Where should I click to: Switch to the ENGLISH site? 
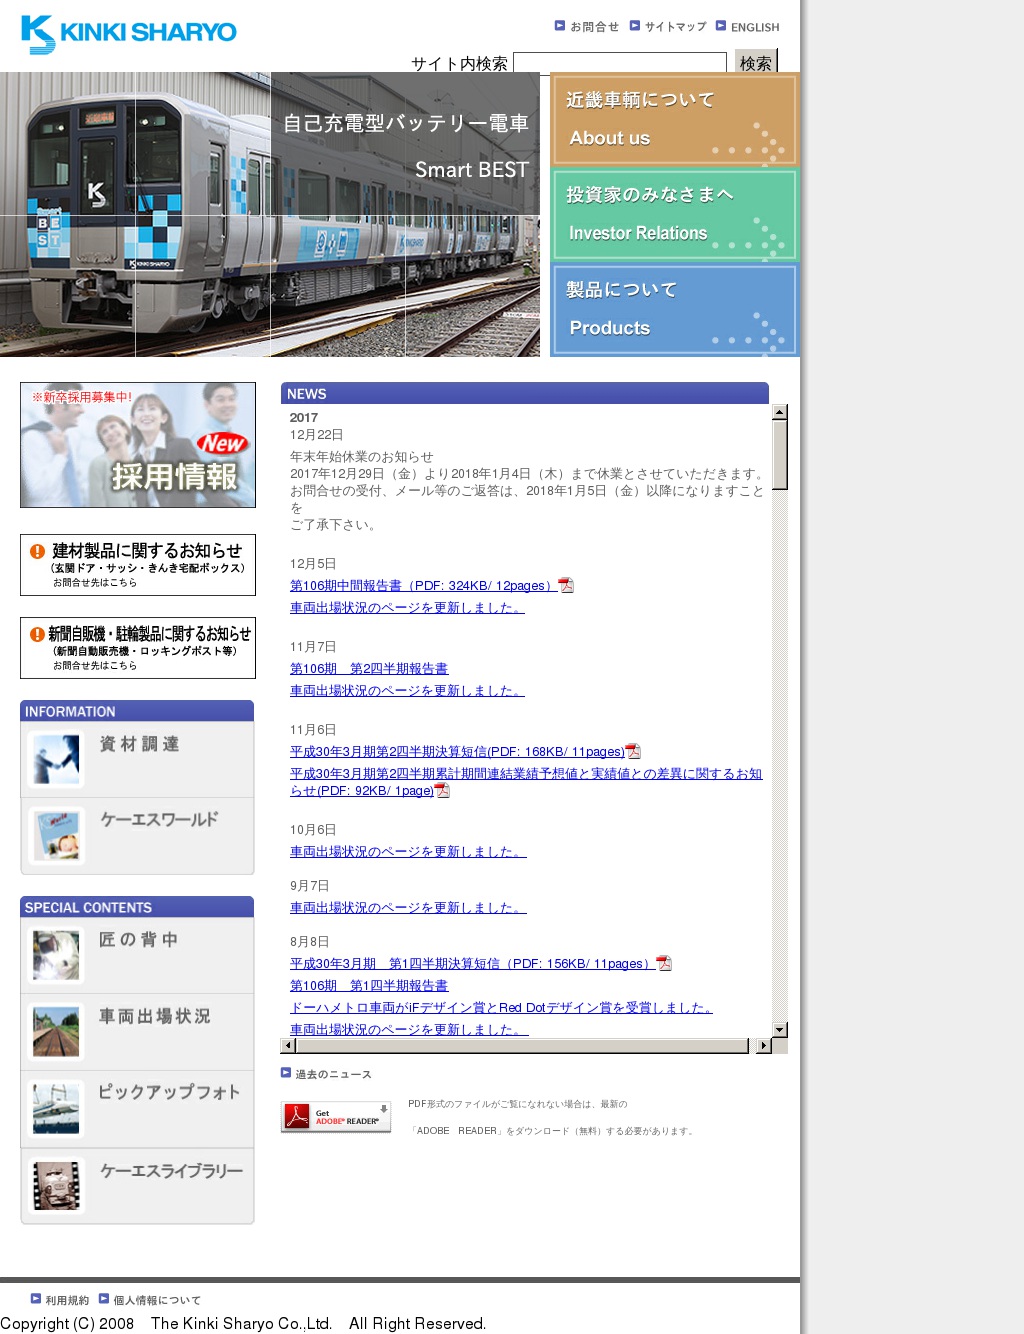click(x=754, y=27)
